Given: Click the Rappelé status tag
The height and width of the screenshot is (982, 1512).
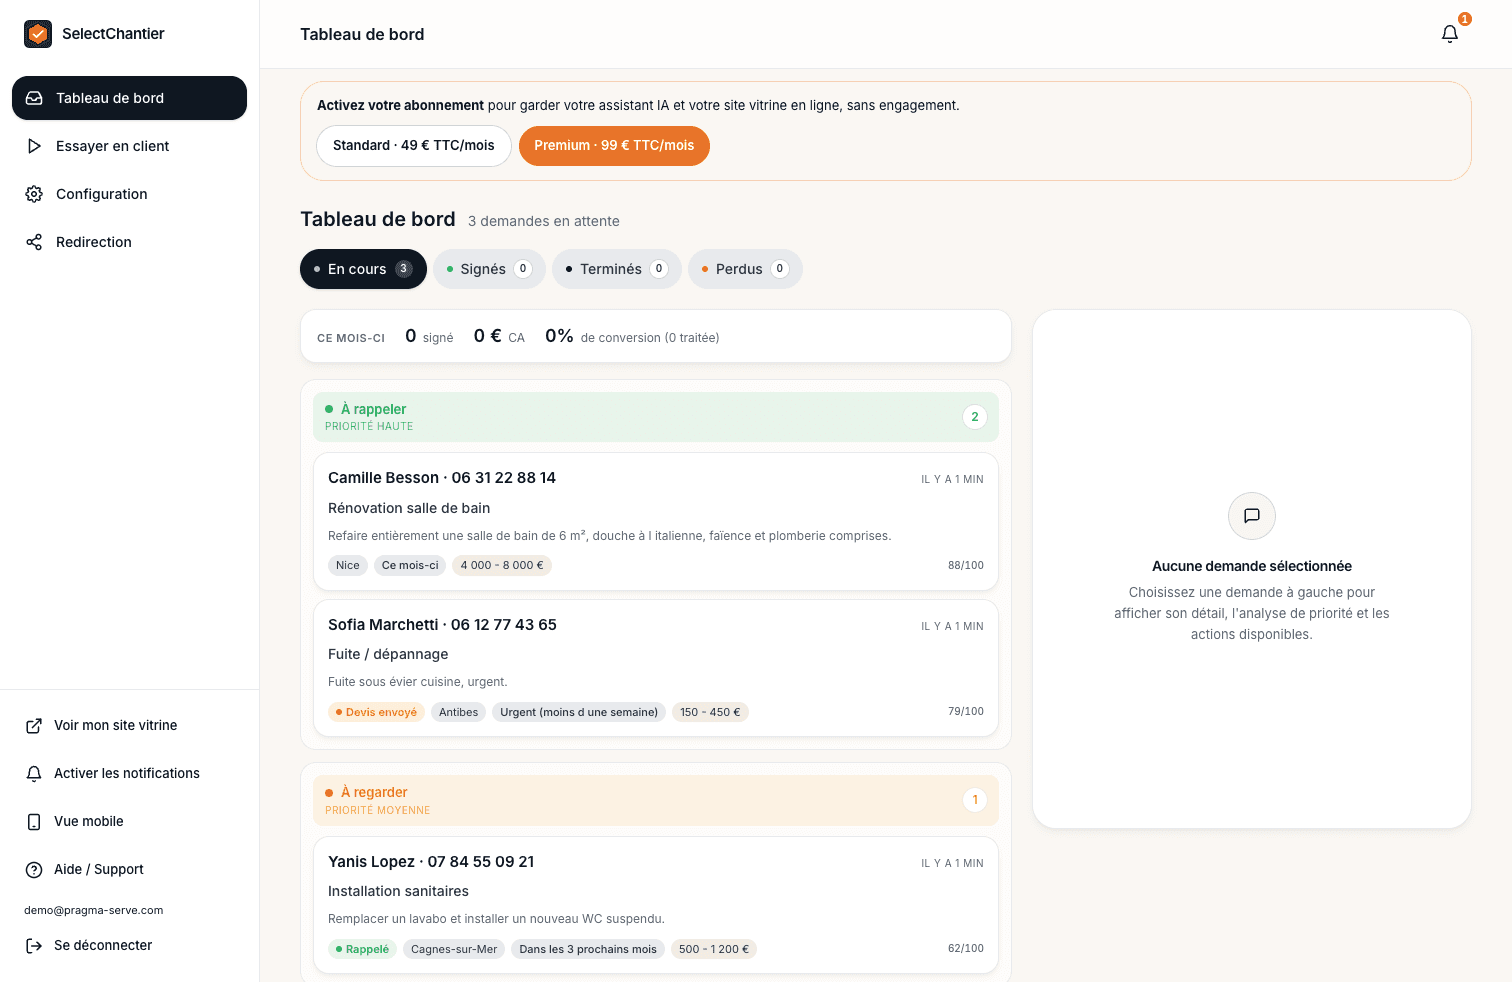Looking at the screenshot, I should point(362,949).
